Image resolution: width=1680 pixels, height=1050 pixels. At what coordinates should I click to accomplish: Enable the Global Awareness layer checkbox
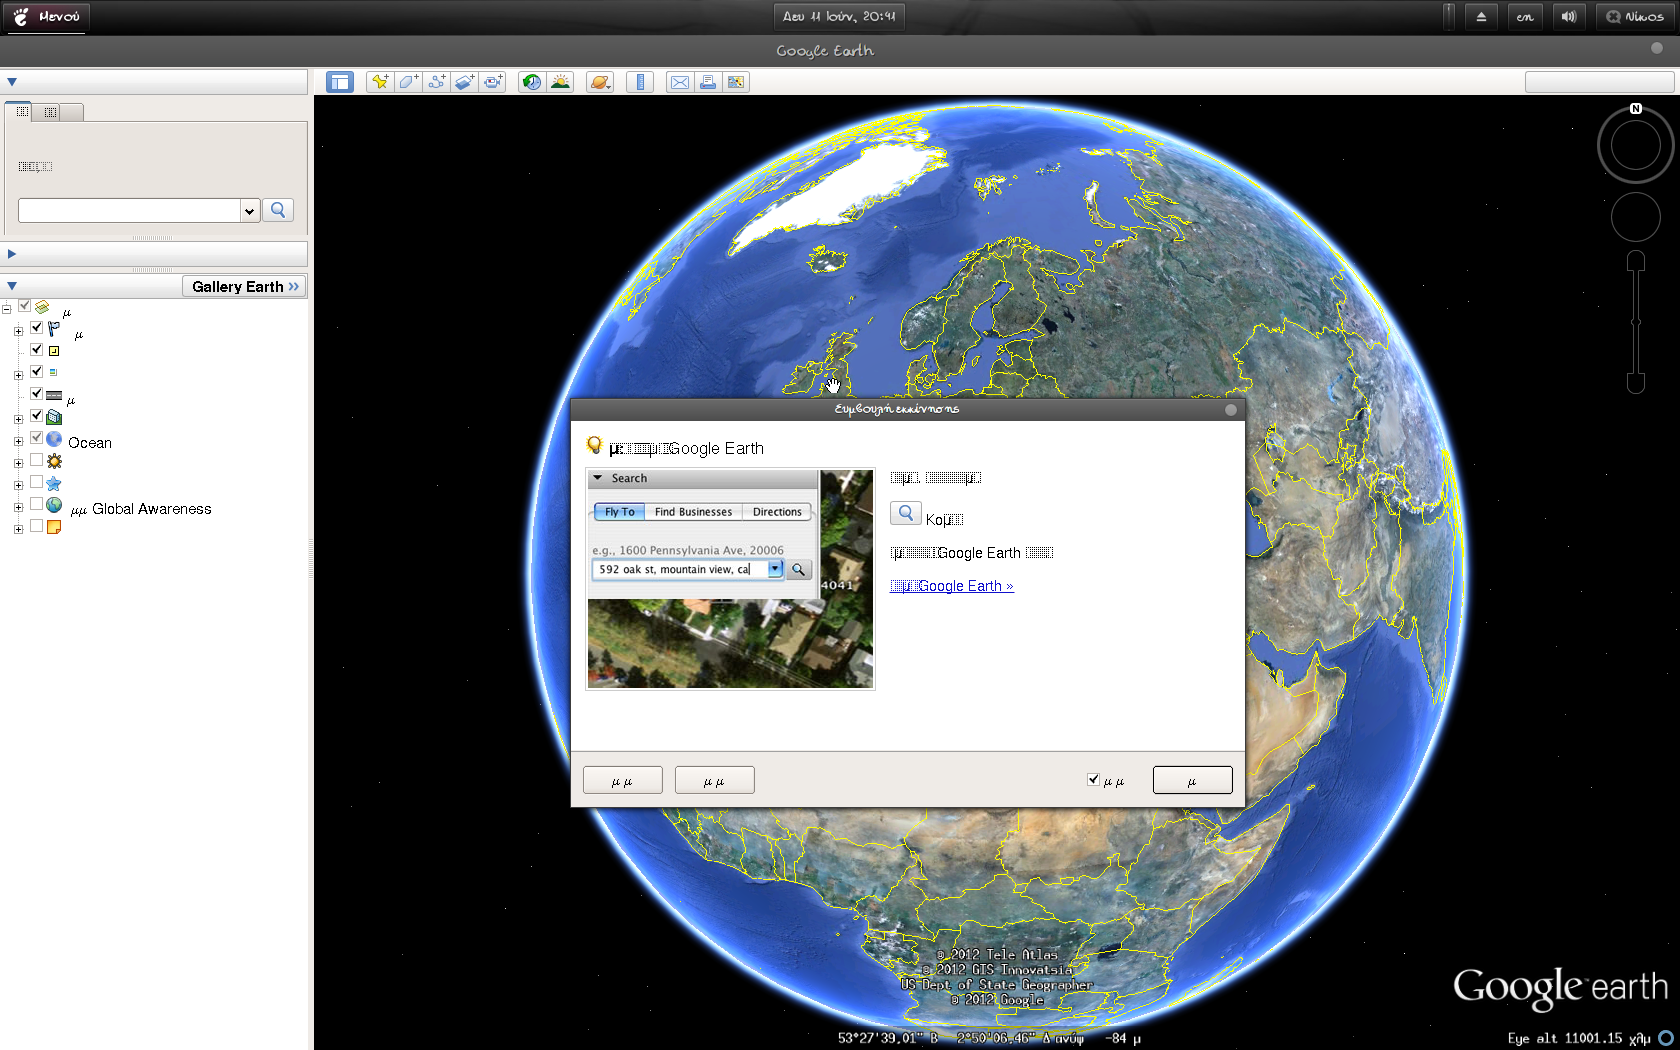(36, 504)
